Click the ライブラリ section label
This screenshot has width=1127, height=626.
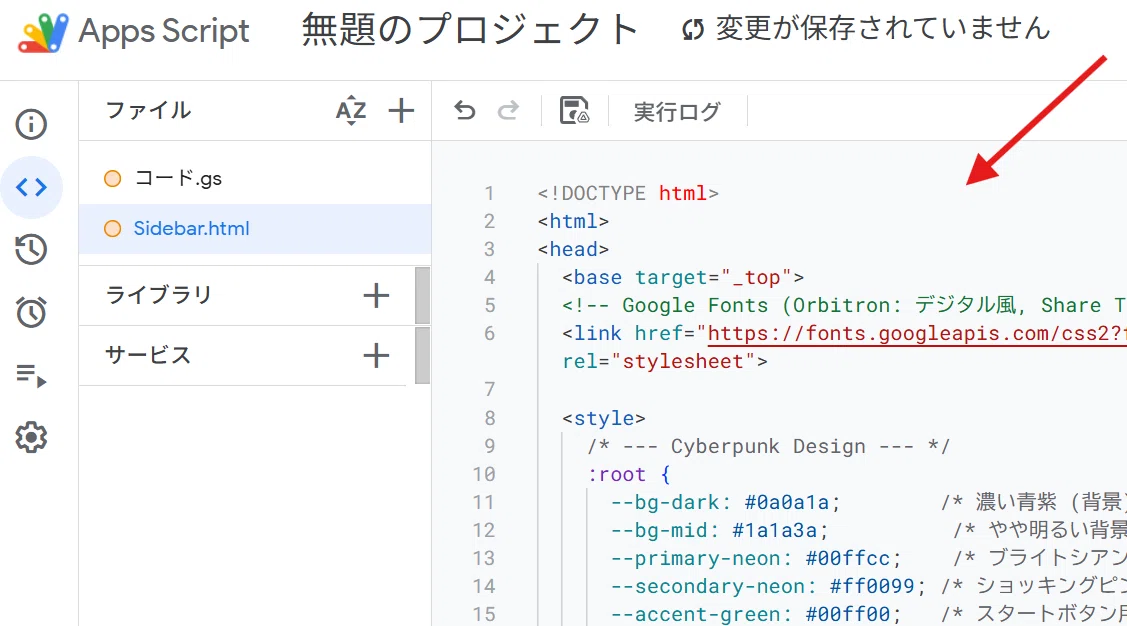[x=159, y=295]
